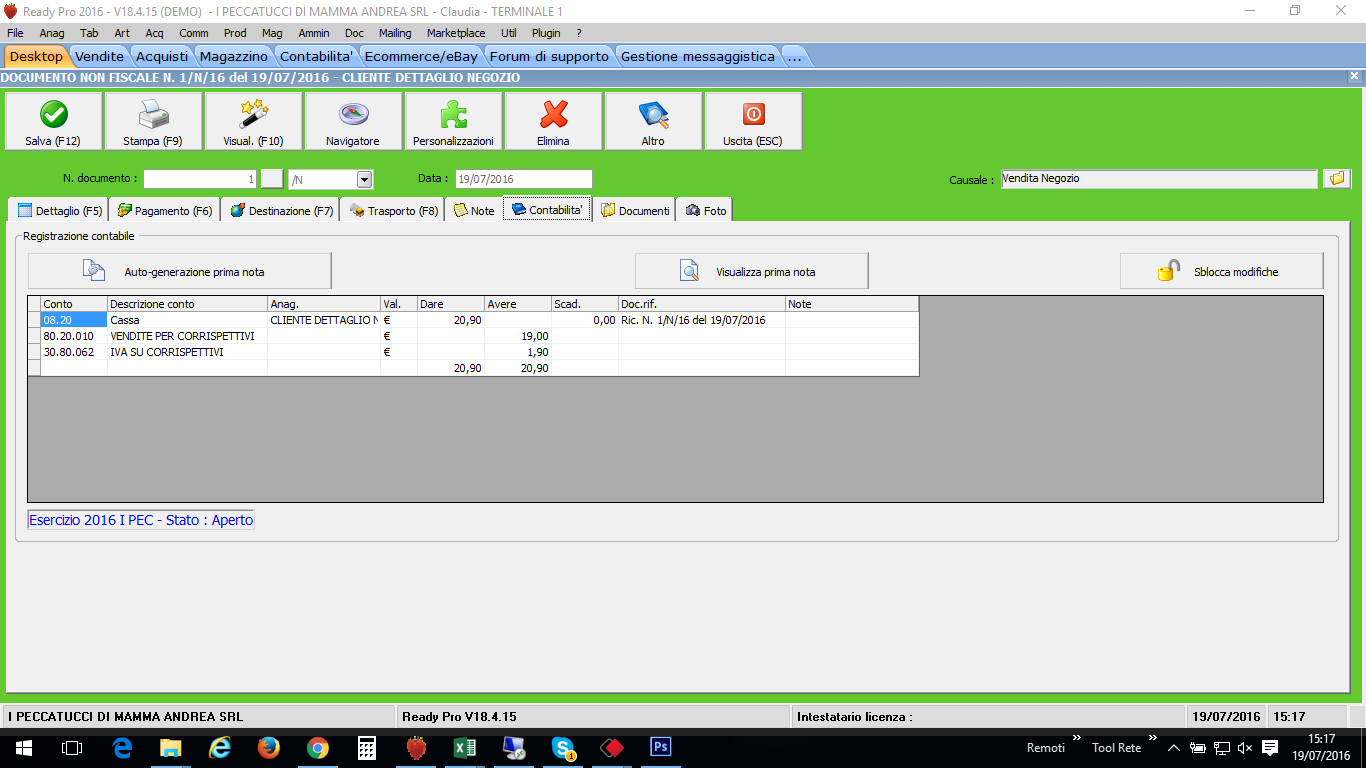Open the Navigatore compass button

pyautogui.click(x=353, y=121)
